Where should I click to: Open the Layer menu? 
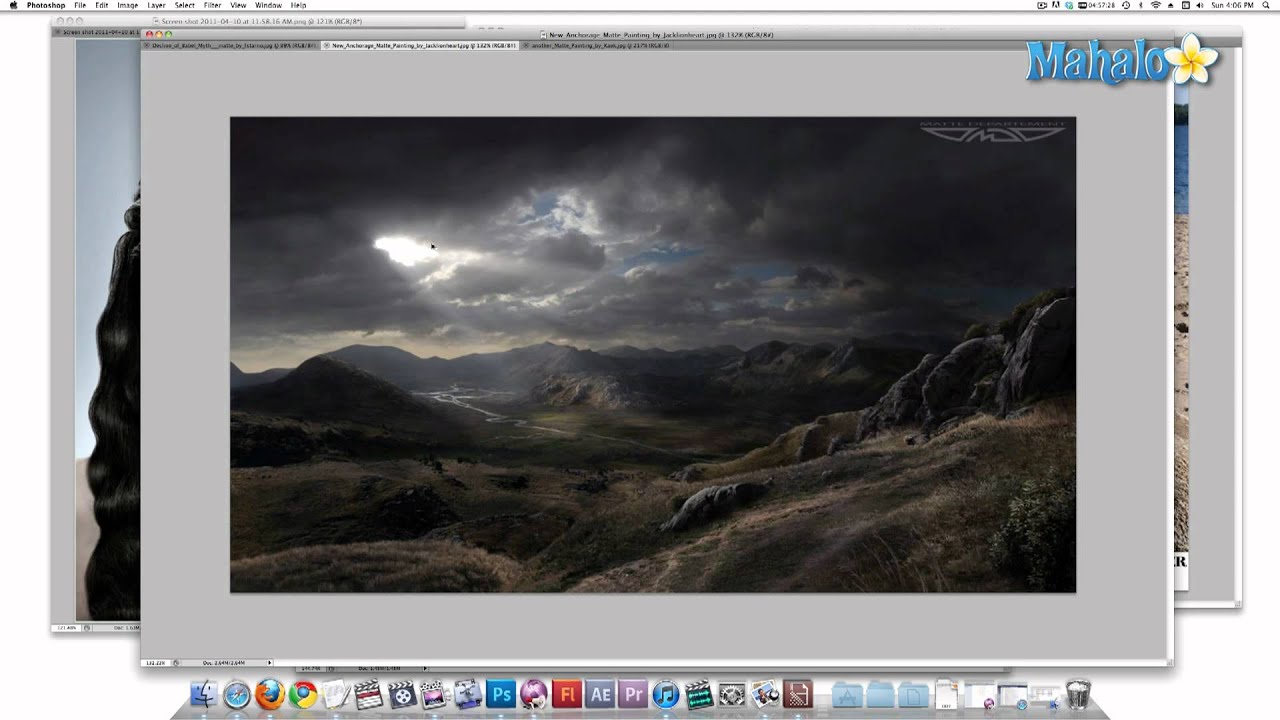pos(157,5)
